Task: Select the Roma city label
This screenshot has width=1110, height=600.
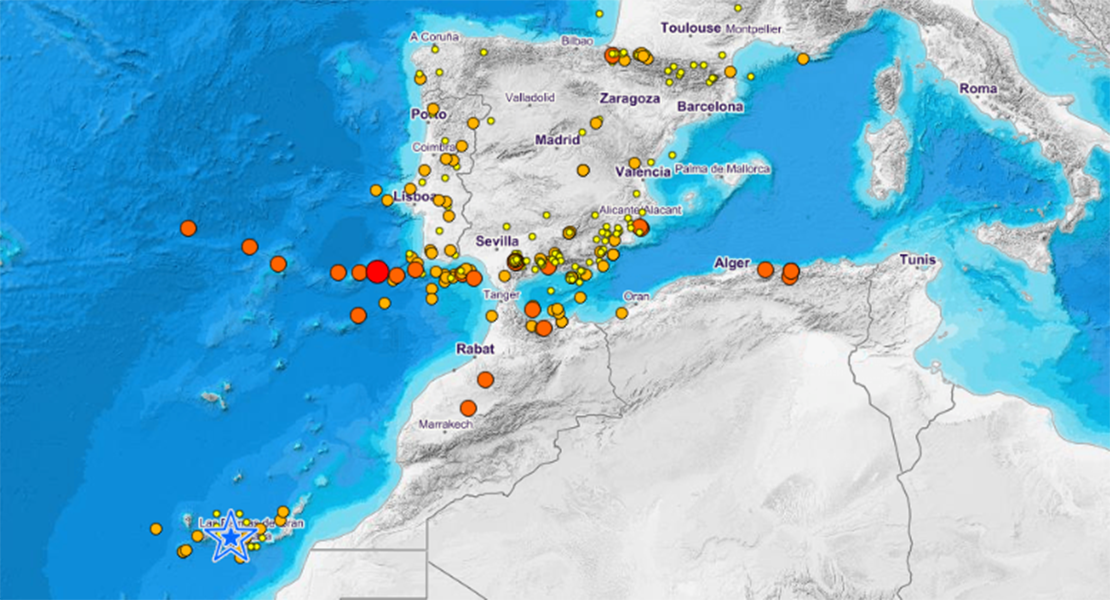Action: click(x=978, y=88)
